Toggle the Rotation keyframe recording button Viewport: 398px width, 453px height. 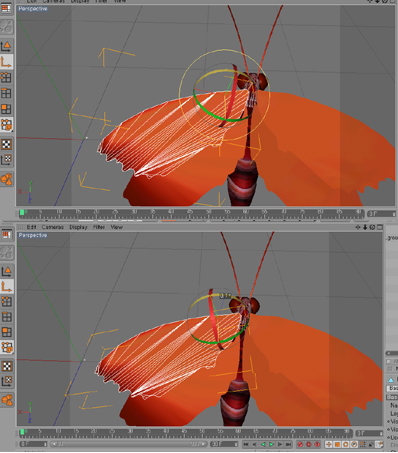[345, 444]
